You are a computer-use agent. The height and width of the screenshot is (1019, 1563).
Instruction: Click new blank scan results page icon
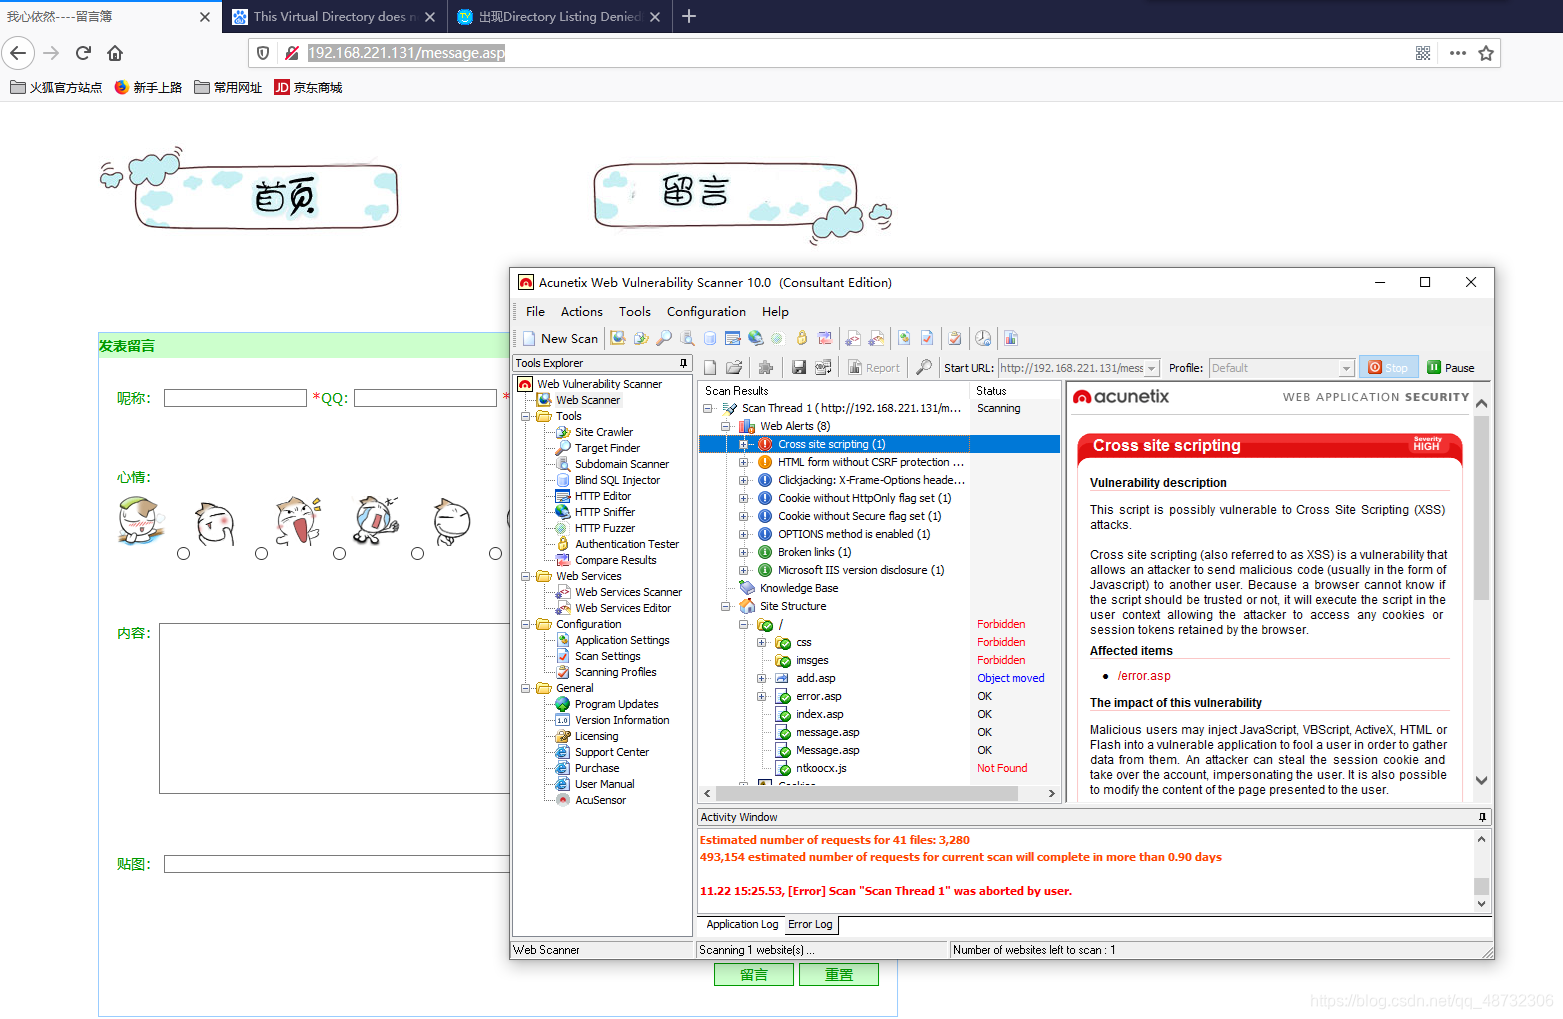click(x=710, y=368)
